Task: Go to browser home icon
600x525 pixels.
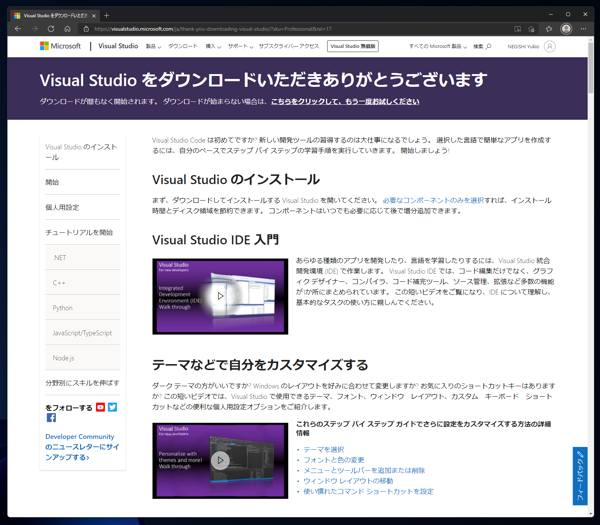Action: 67,29
